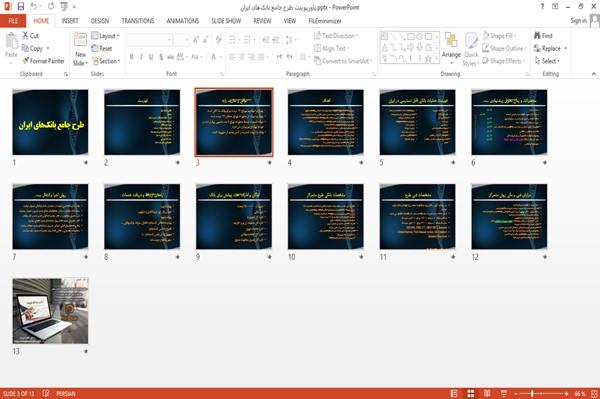Toggle Italic formatting button
Viewport: 600px width, 399px height.
tap(141, 57)
